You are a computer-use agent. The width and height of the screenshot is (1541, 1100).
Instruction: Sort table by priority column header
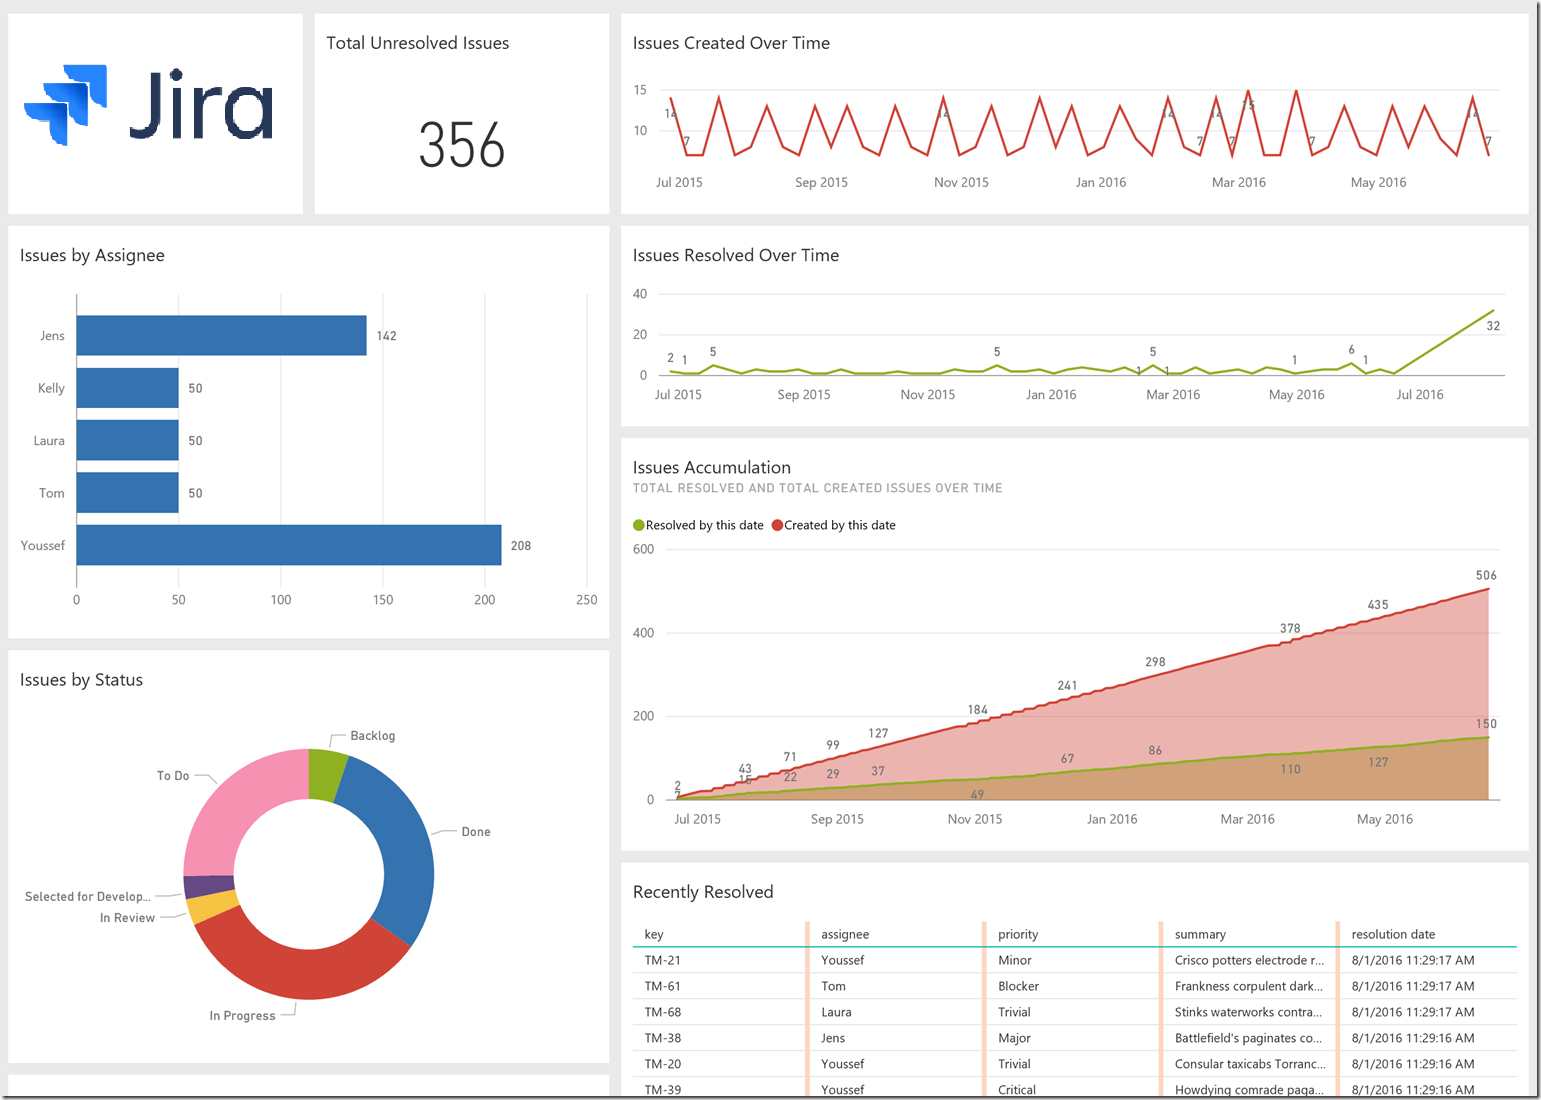point(1018,934)
